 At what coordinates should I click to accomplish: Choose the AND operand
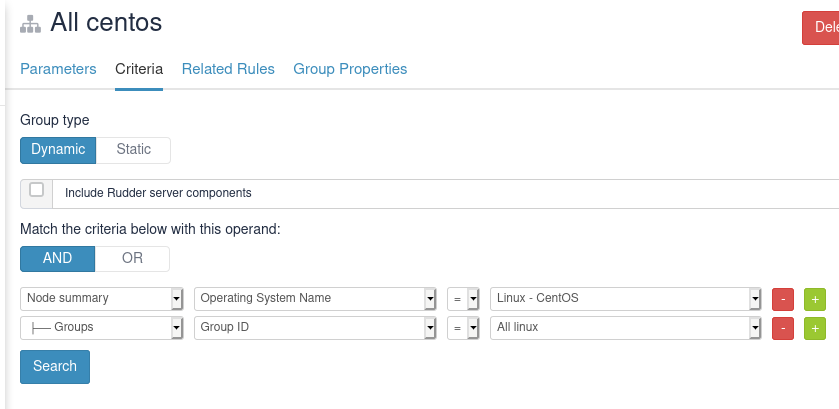pyautogui.click(x=57, y=259)
